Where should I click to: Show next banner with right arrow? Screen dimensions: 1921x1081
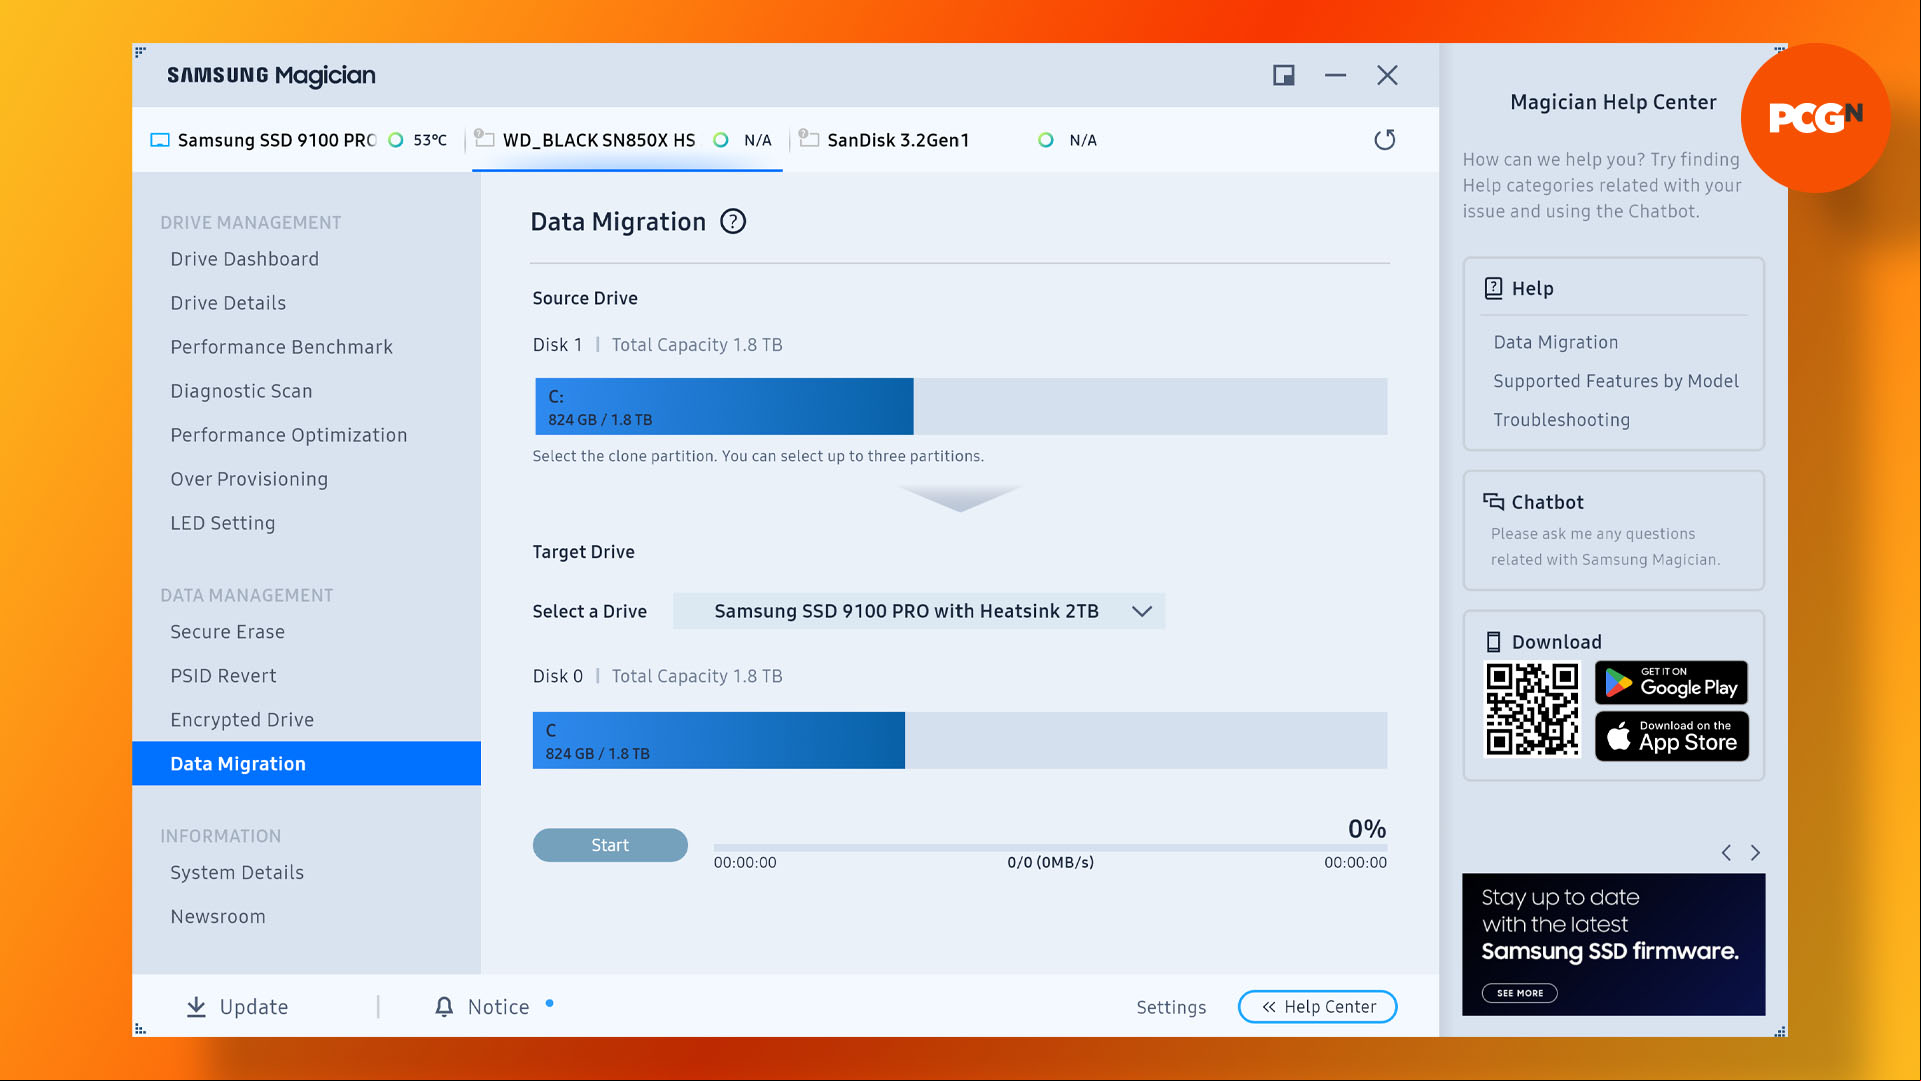pyautogui.click(x=1755, y=852)
